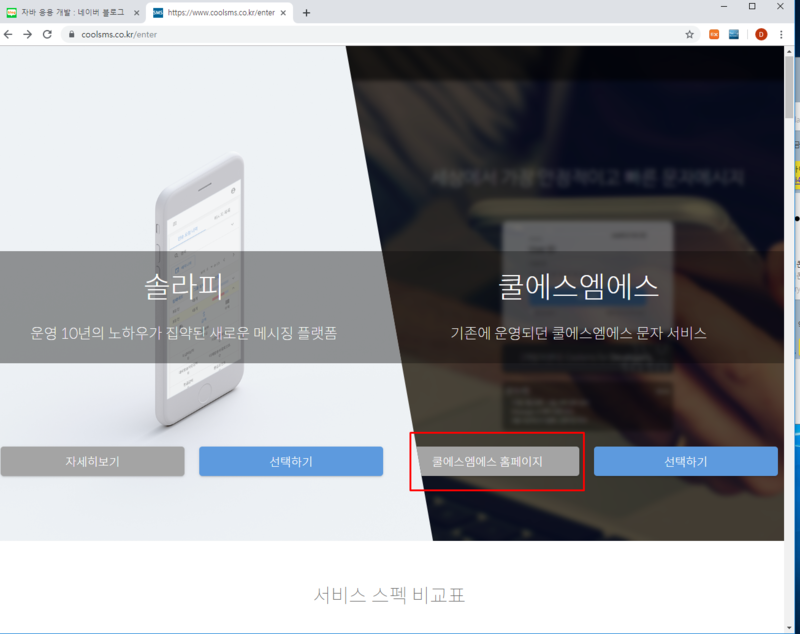800x634 pixels.
Task: Click the page scrollbar down arrow
Action: (x=789, y=627)
